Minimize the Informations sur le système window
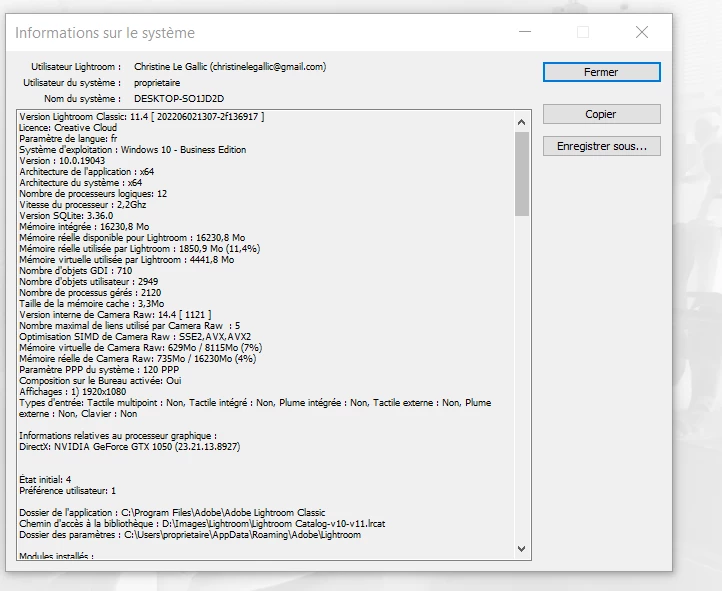Viewport: 722px width, 591px height. pos(525,32)
